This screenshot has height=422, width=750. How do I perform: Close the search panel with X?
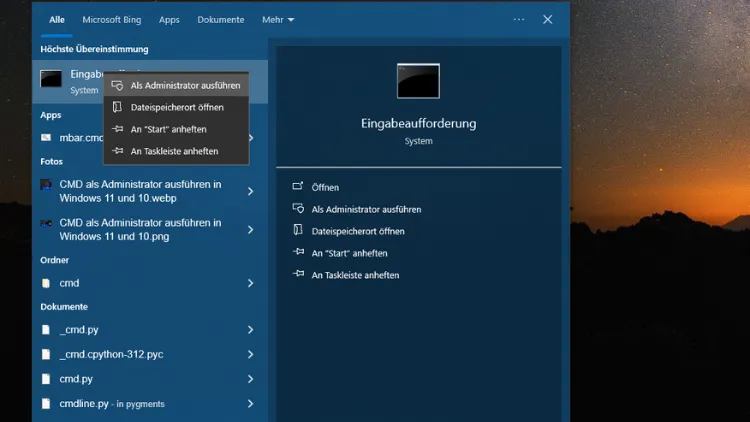pos(548,20)
